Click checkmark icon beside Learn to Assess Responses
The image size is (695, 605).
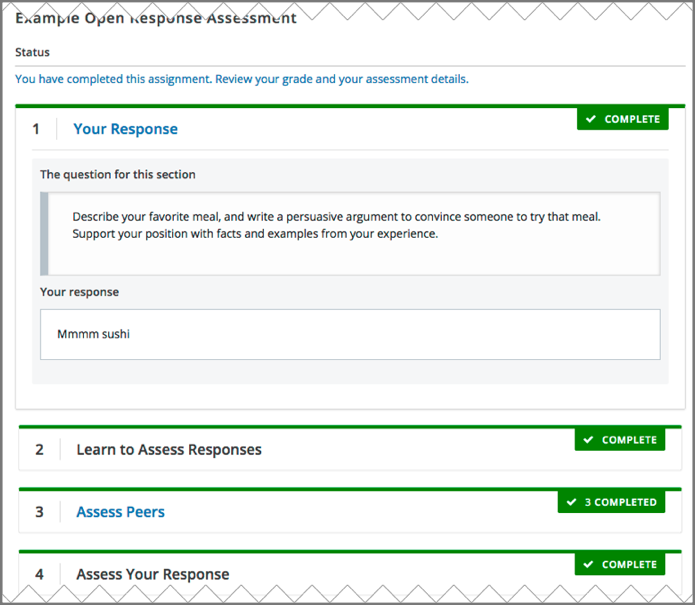coord(588,440)
